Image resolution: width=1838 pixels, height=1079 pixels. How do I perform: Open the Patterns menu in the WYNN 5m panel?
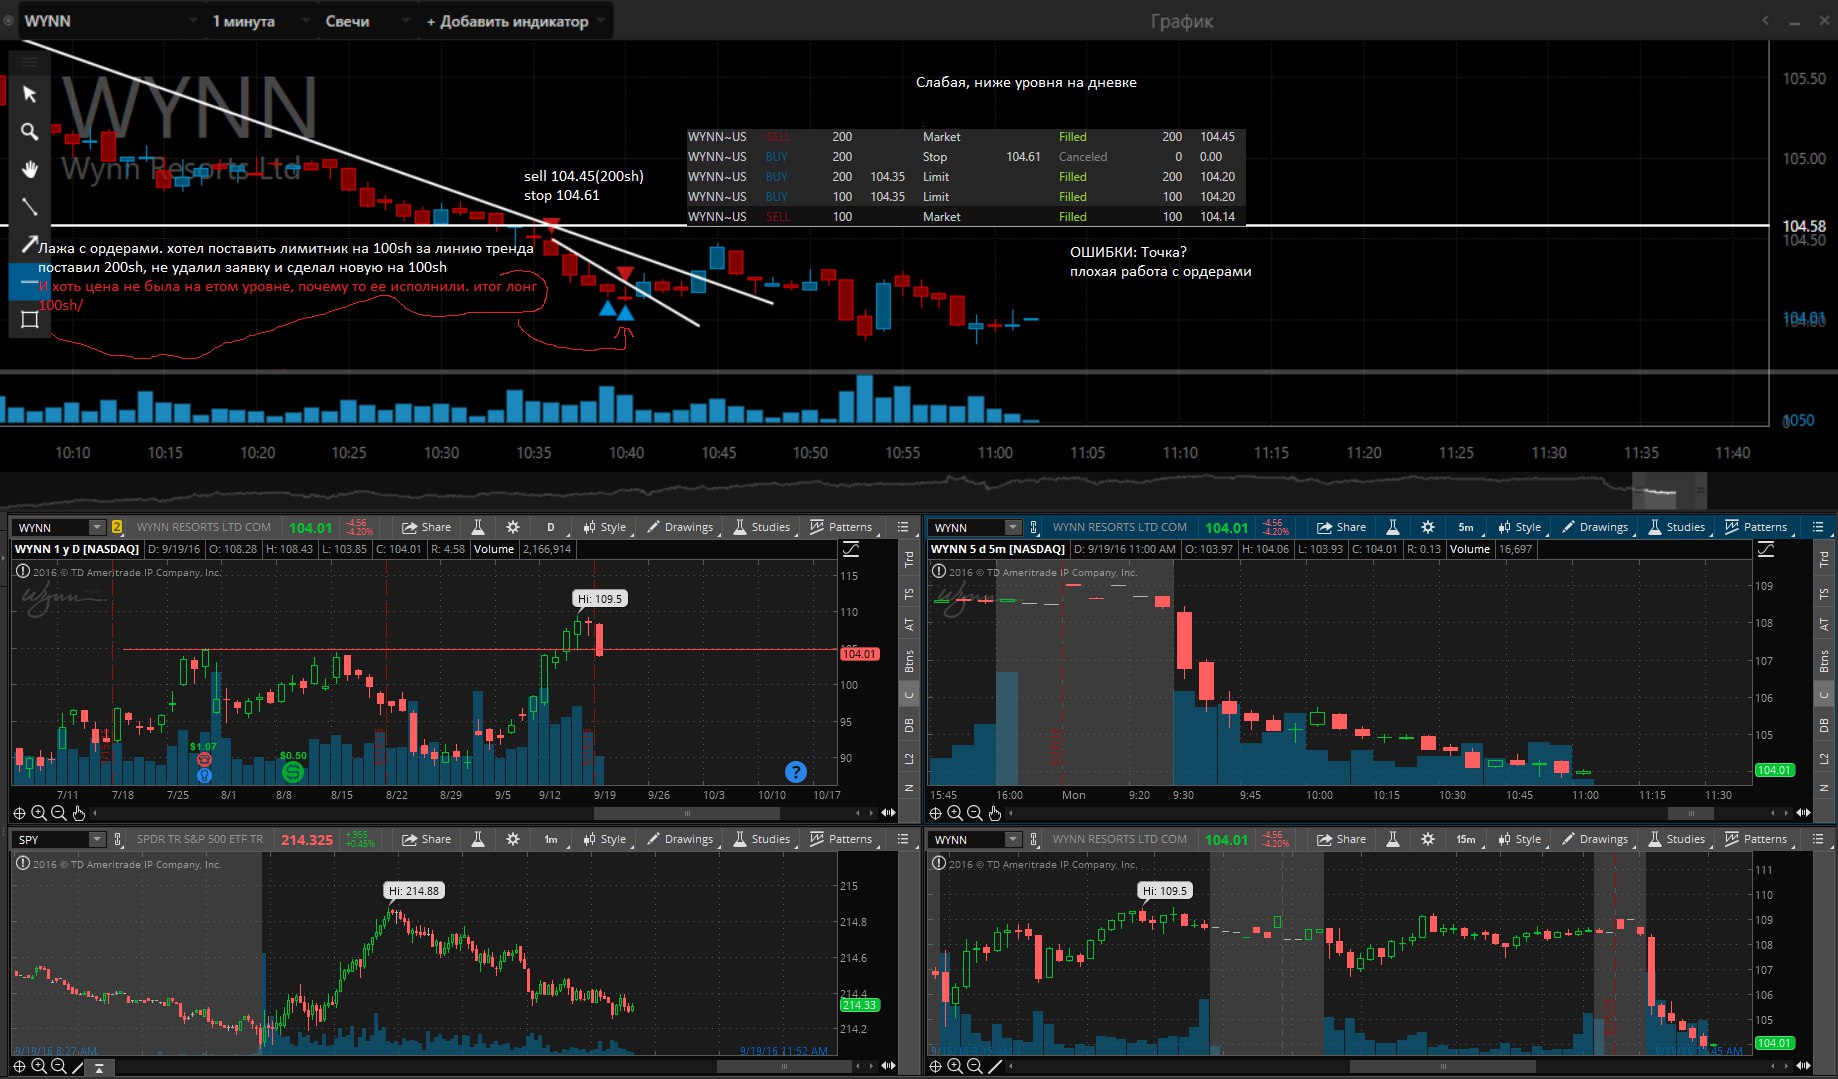[1756, 527]
